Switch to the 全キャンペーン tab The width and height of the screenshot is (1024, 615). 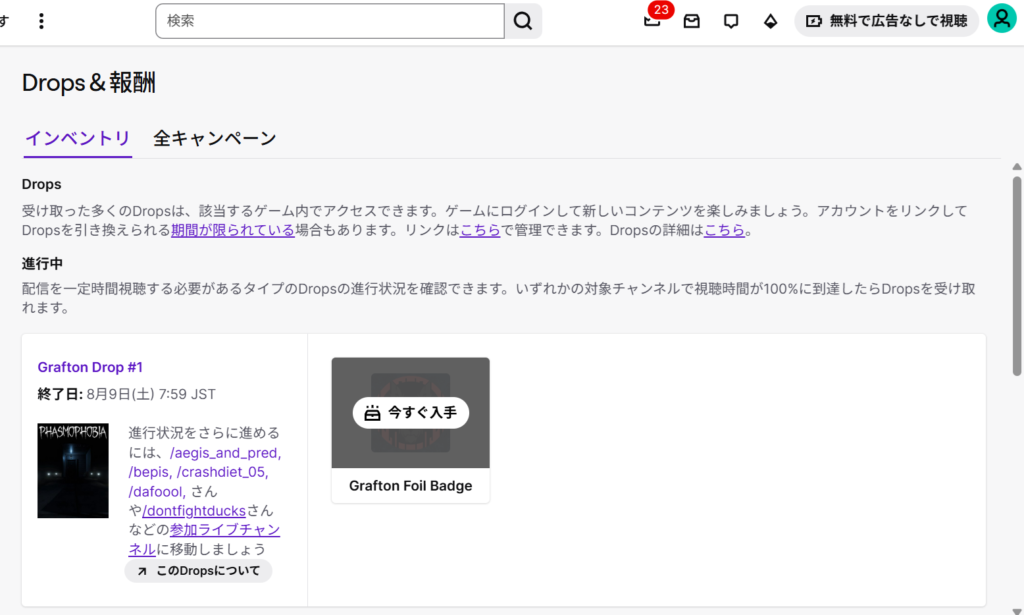(x=215, y=138)
